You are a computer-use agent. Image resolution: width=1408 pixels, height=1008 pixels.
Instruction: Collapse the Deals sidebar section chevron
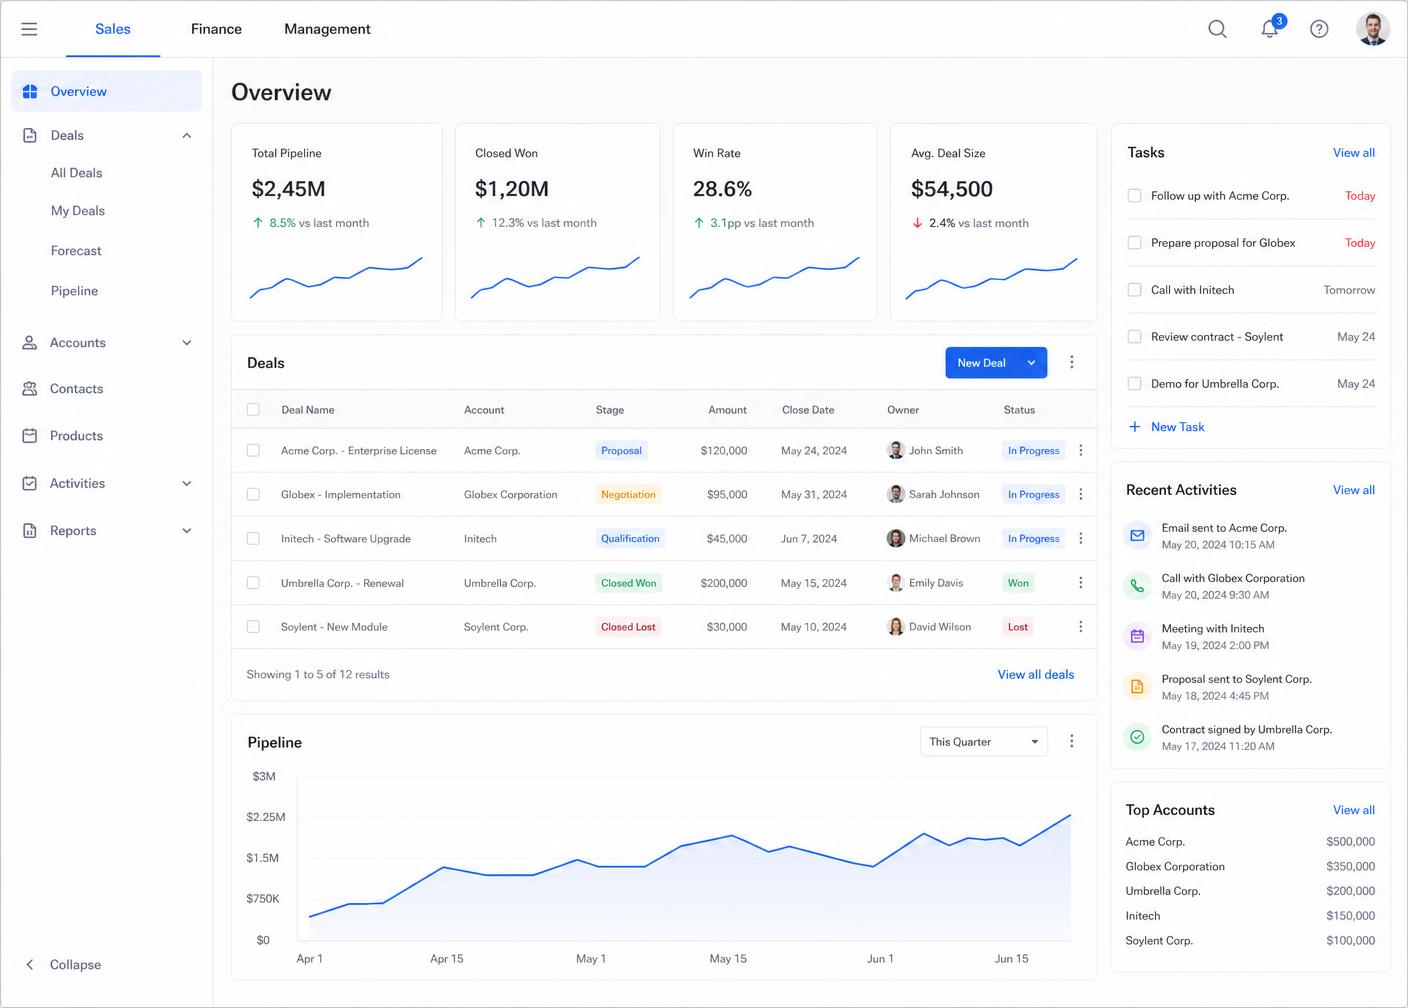pyautogui.click(x=187, y=136)
